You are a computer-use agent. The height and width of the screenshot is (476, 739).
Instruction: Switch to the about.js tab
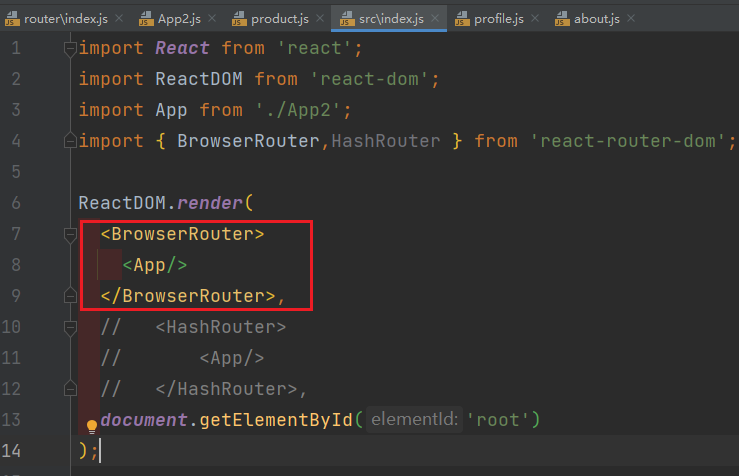click(597, 19)
